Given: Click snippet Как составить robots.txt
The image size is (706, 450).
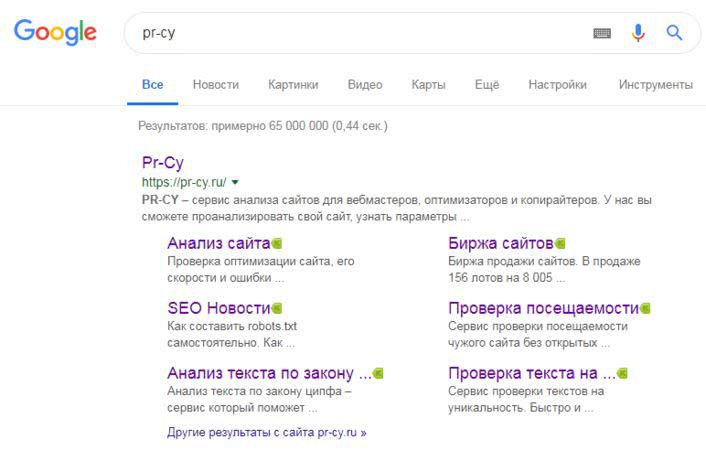Looking at the screenshot, I should coord(232,335).
